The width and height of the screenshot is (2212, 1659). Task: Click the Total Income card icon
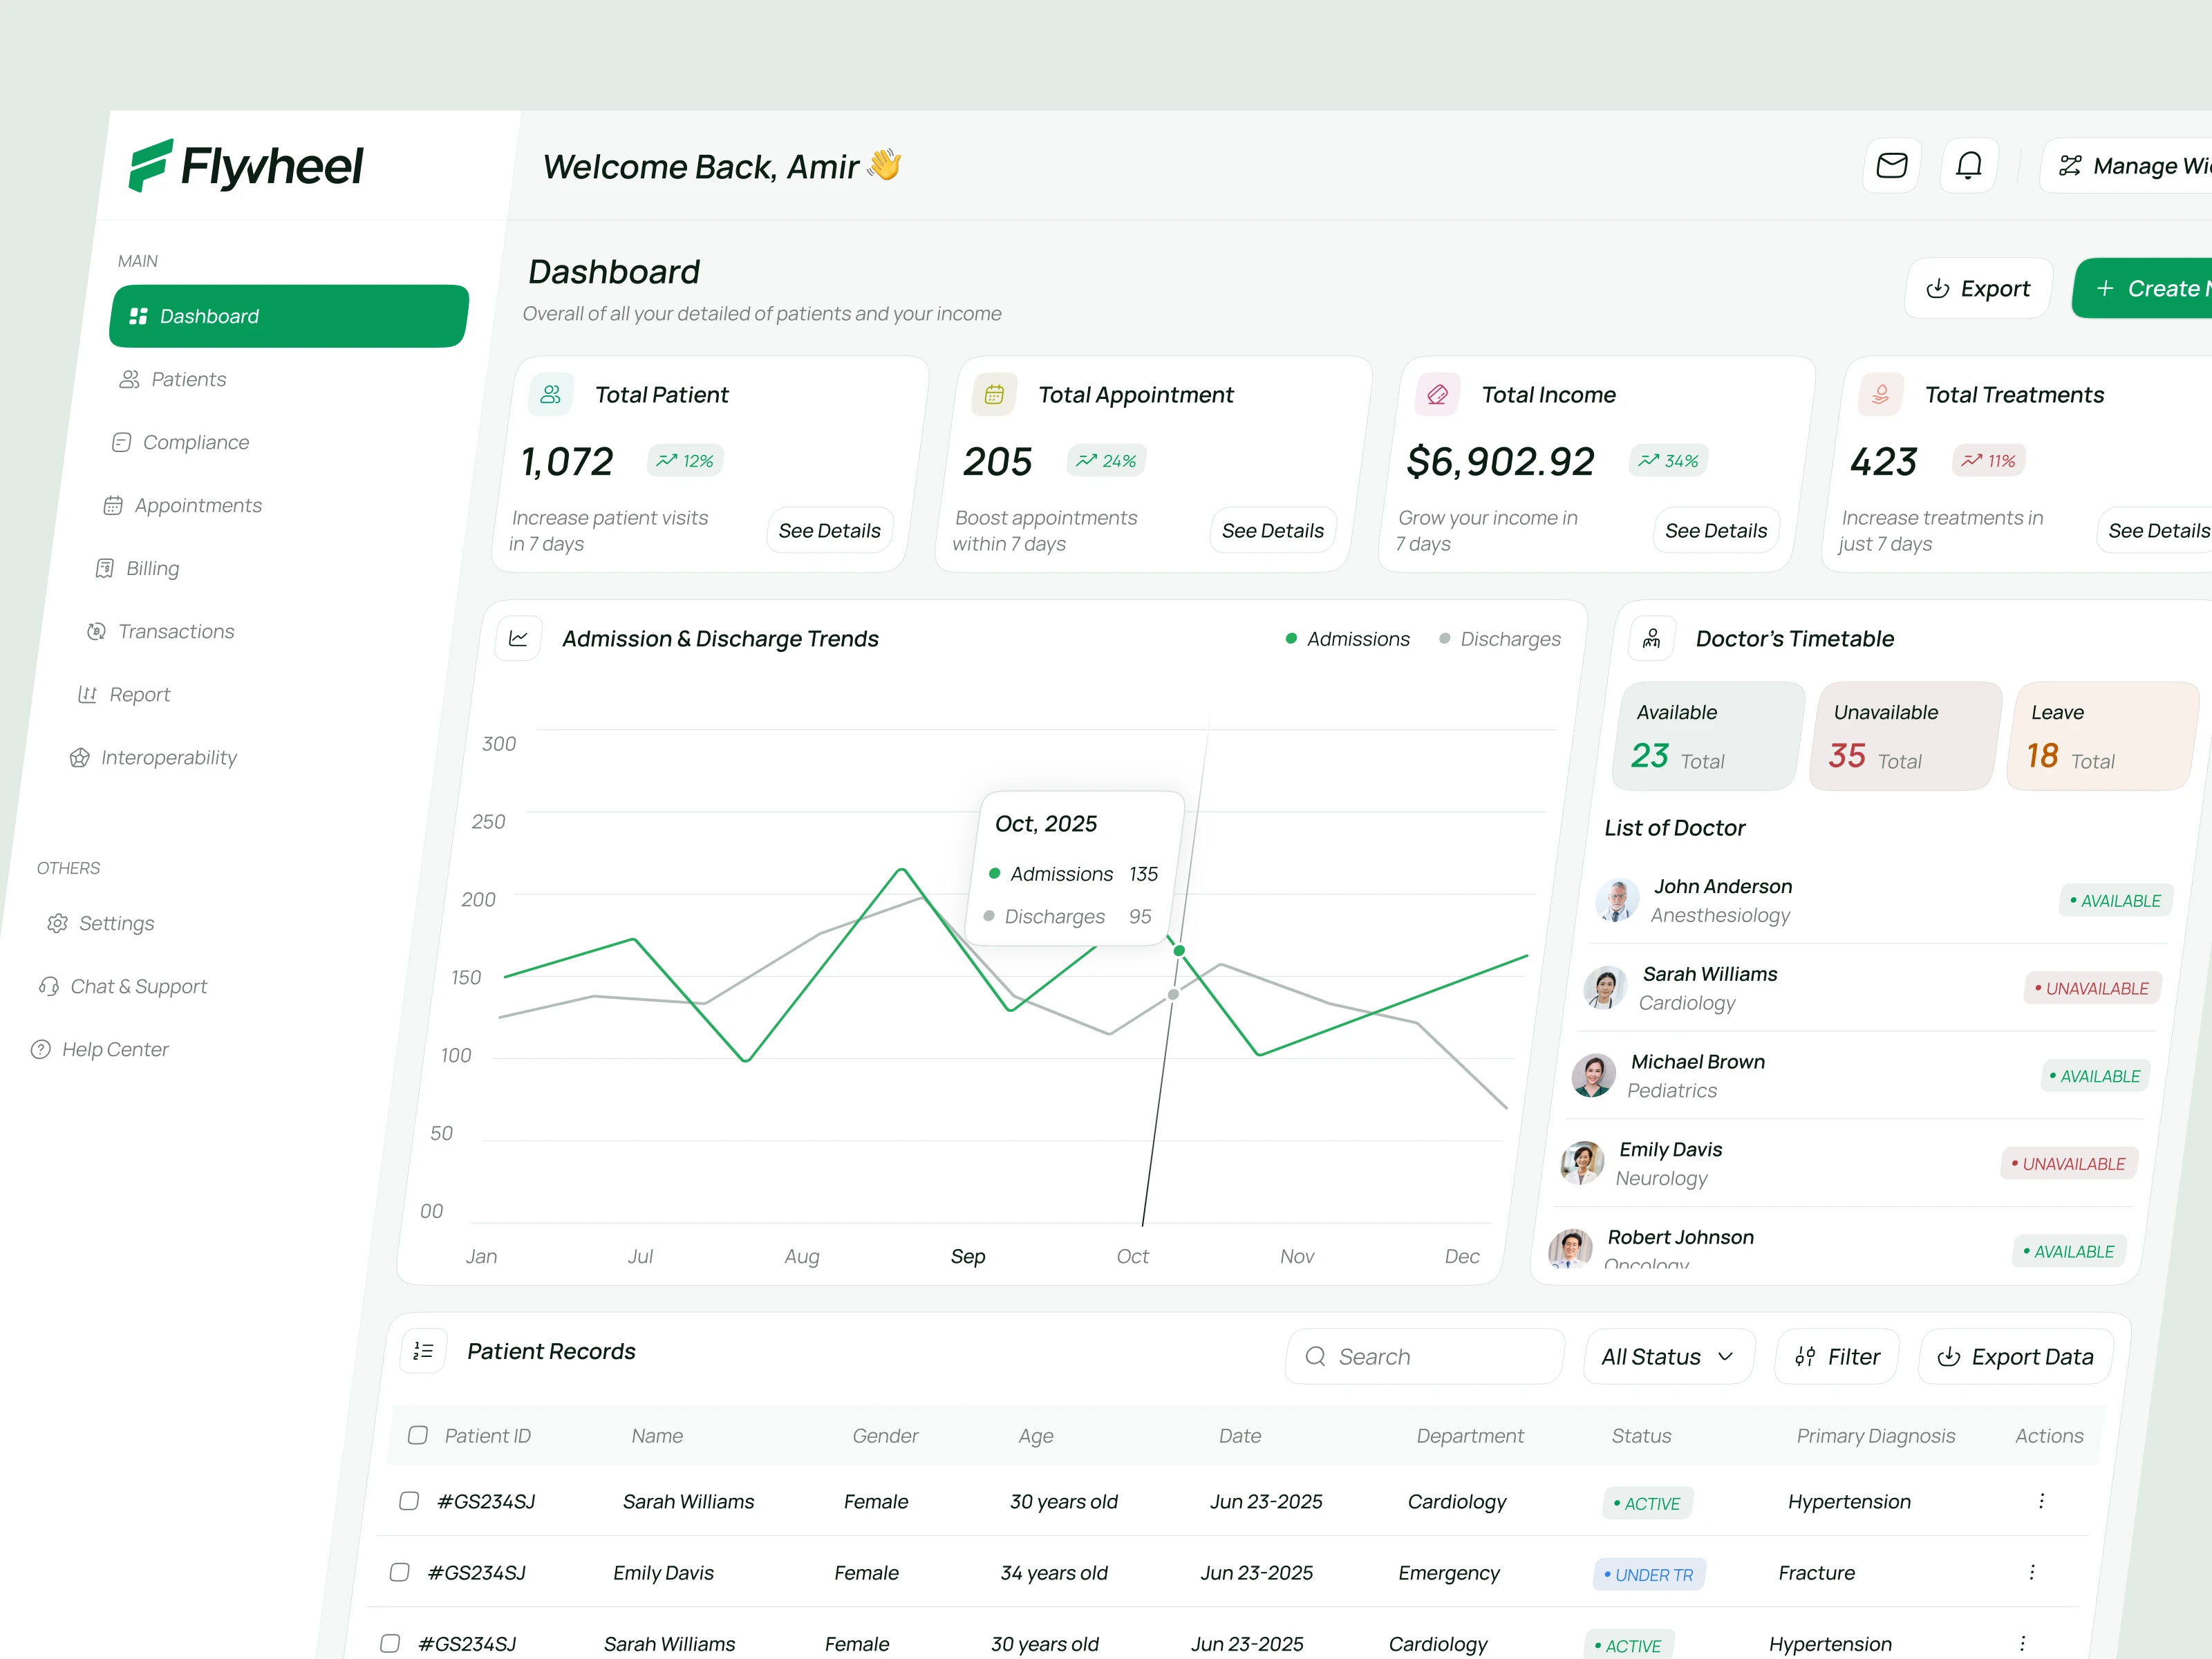tap(1437, 395)
